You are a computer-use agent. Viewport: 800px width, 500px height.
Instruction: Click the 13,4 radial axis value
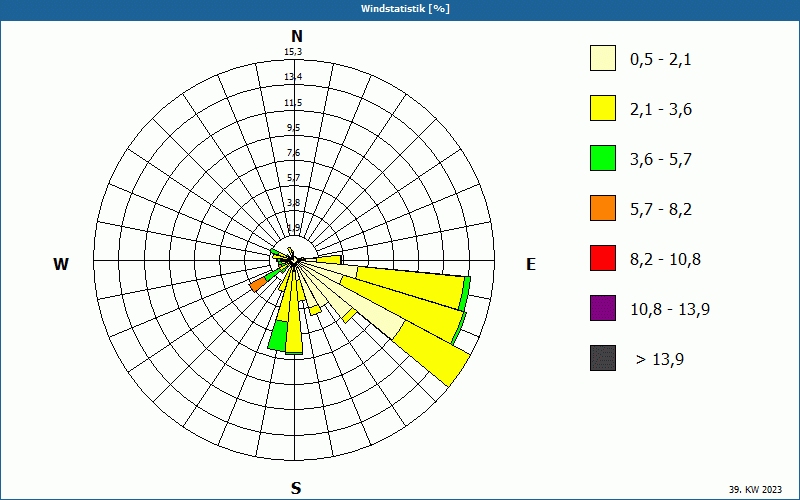tap(293, 77)
